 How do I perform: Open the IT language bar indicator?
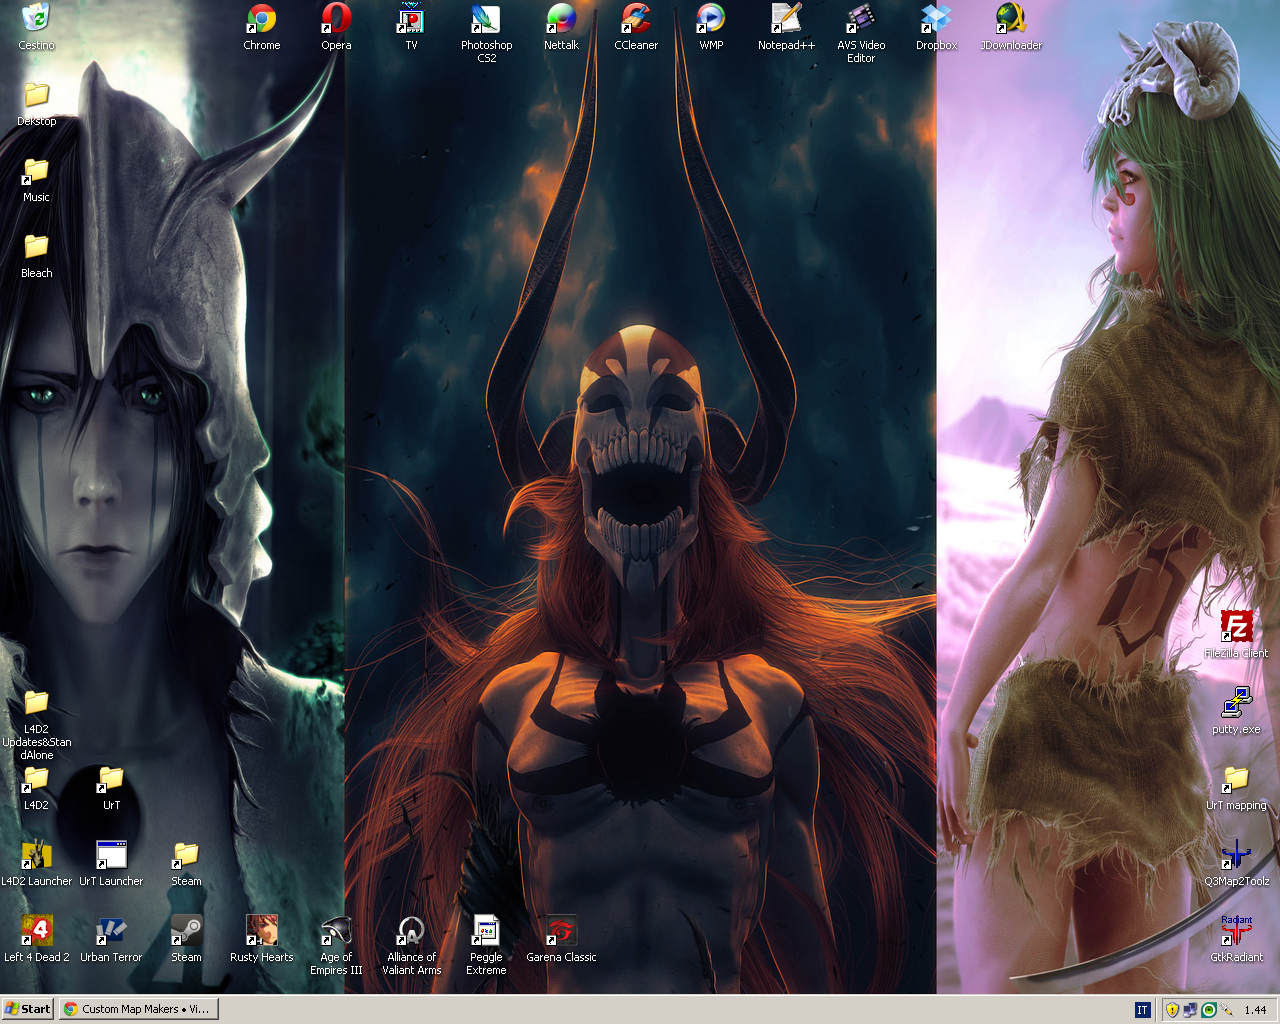(x=1142, y=1010)
